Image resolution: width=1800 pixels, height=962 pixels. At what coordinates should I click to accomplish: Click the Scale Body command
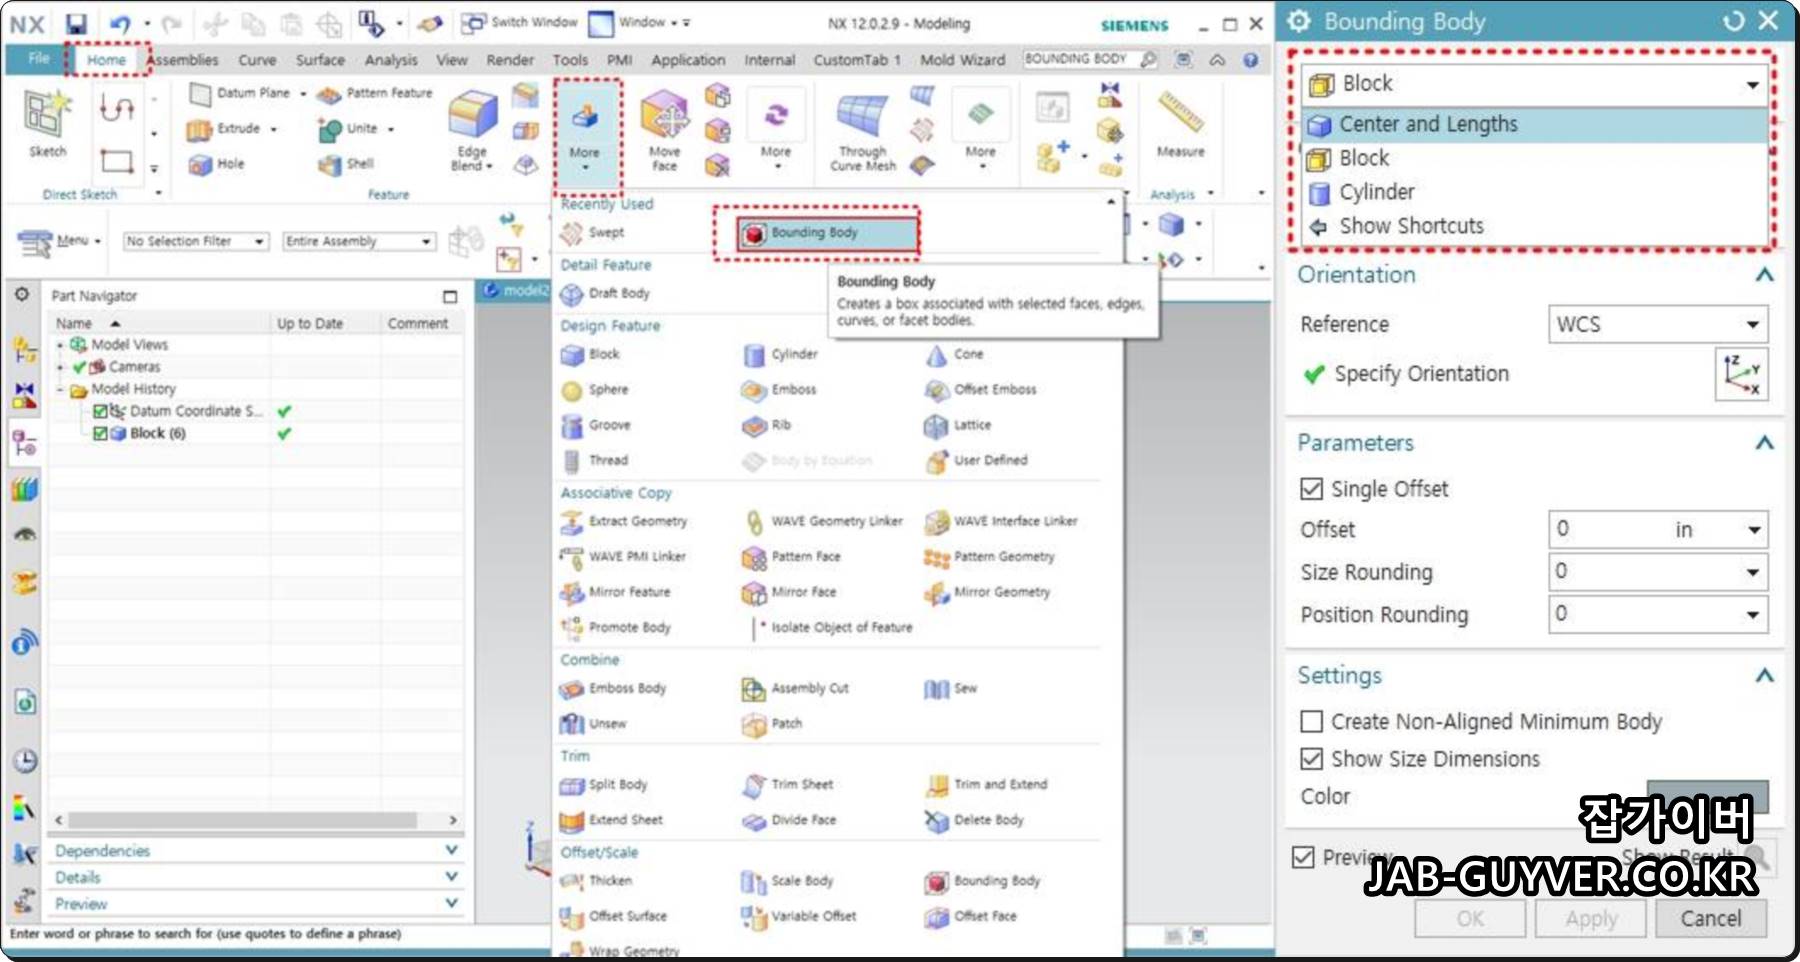[787, 881]
